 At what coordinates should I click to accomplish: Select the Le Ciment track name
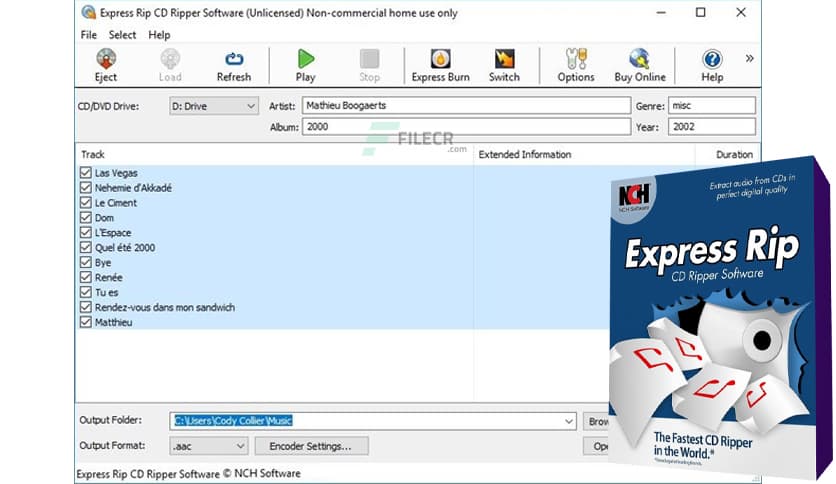[116, 203]
